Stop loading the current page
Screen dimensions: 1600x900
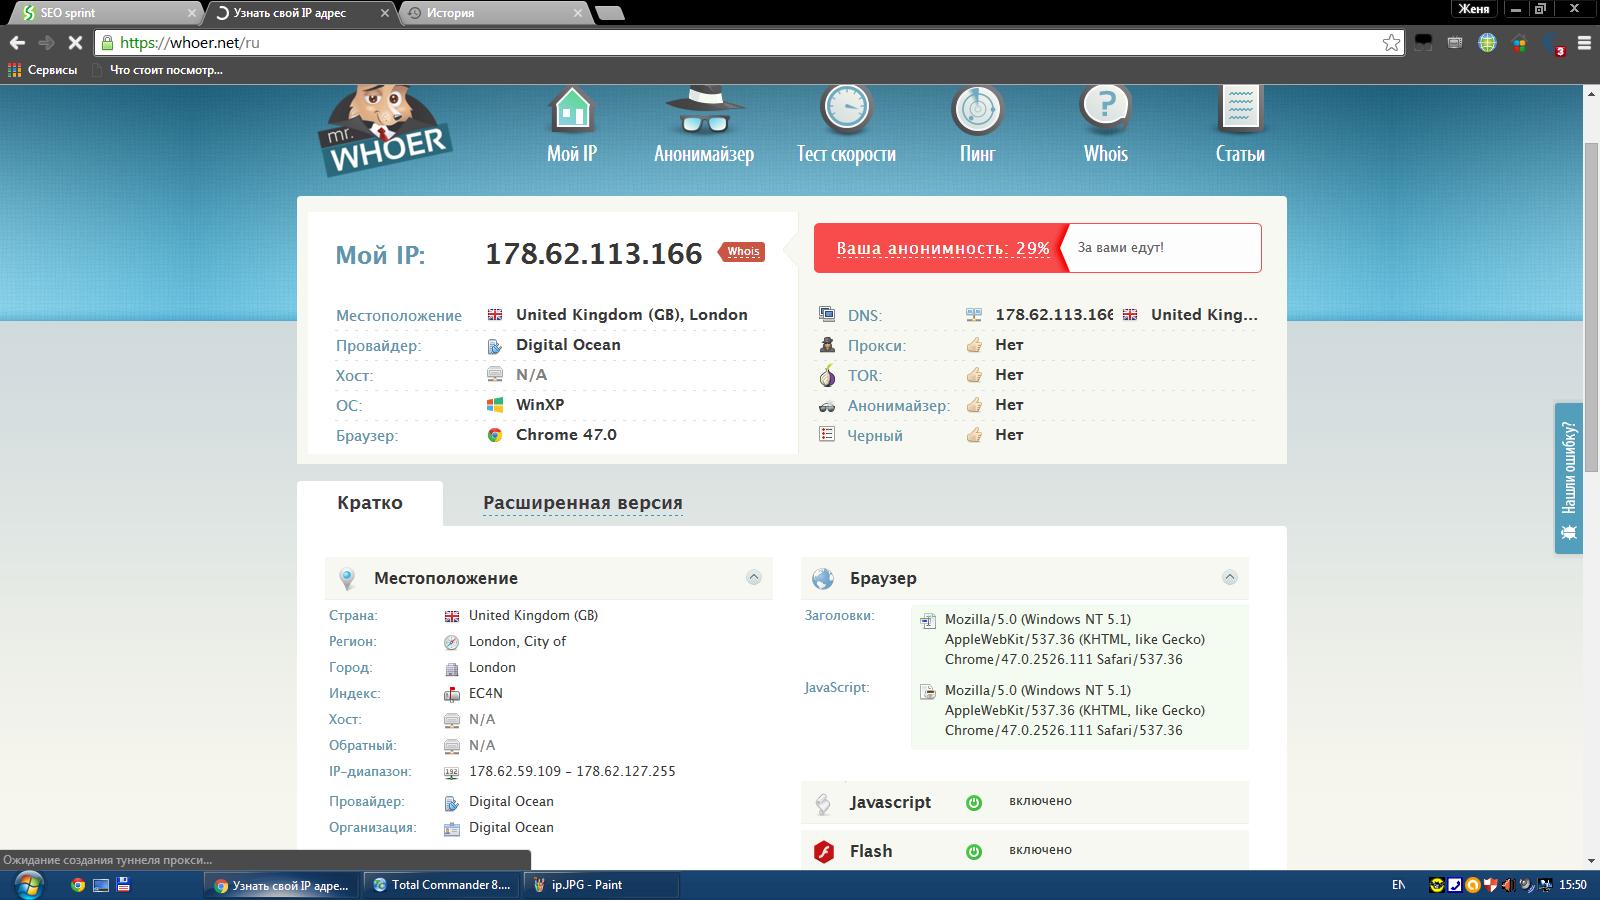pyautogui.click(x=75, y=43)
